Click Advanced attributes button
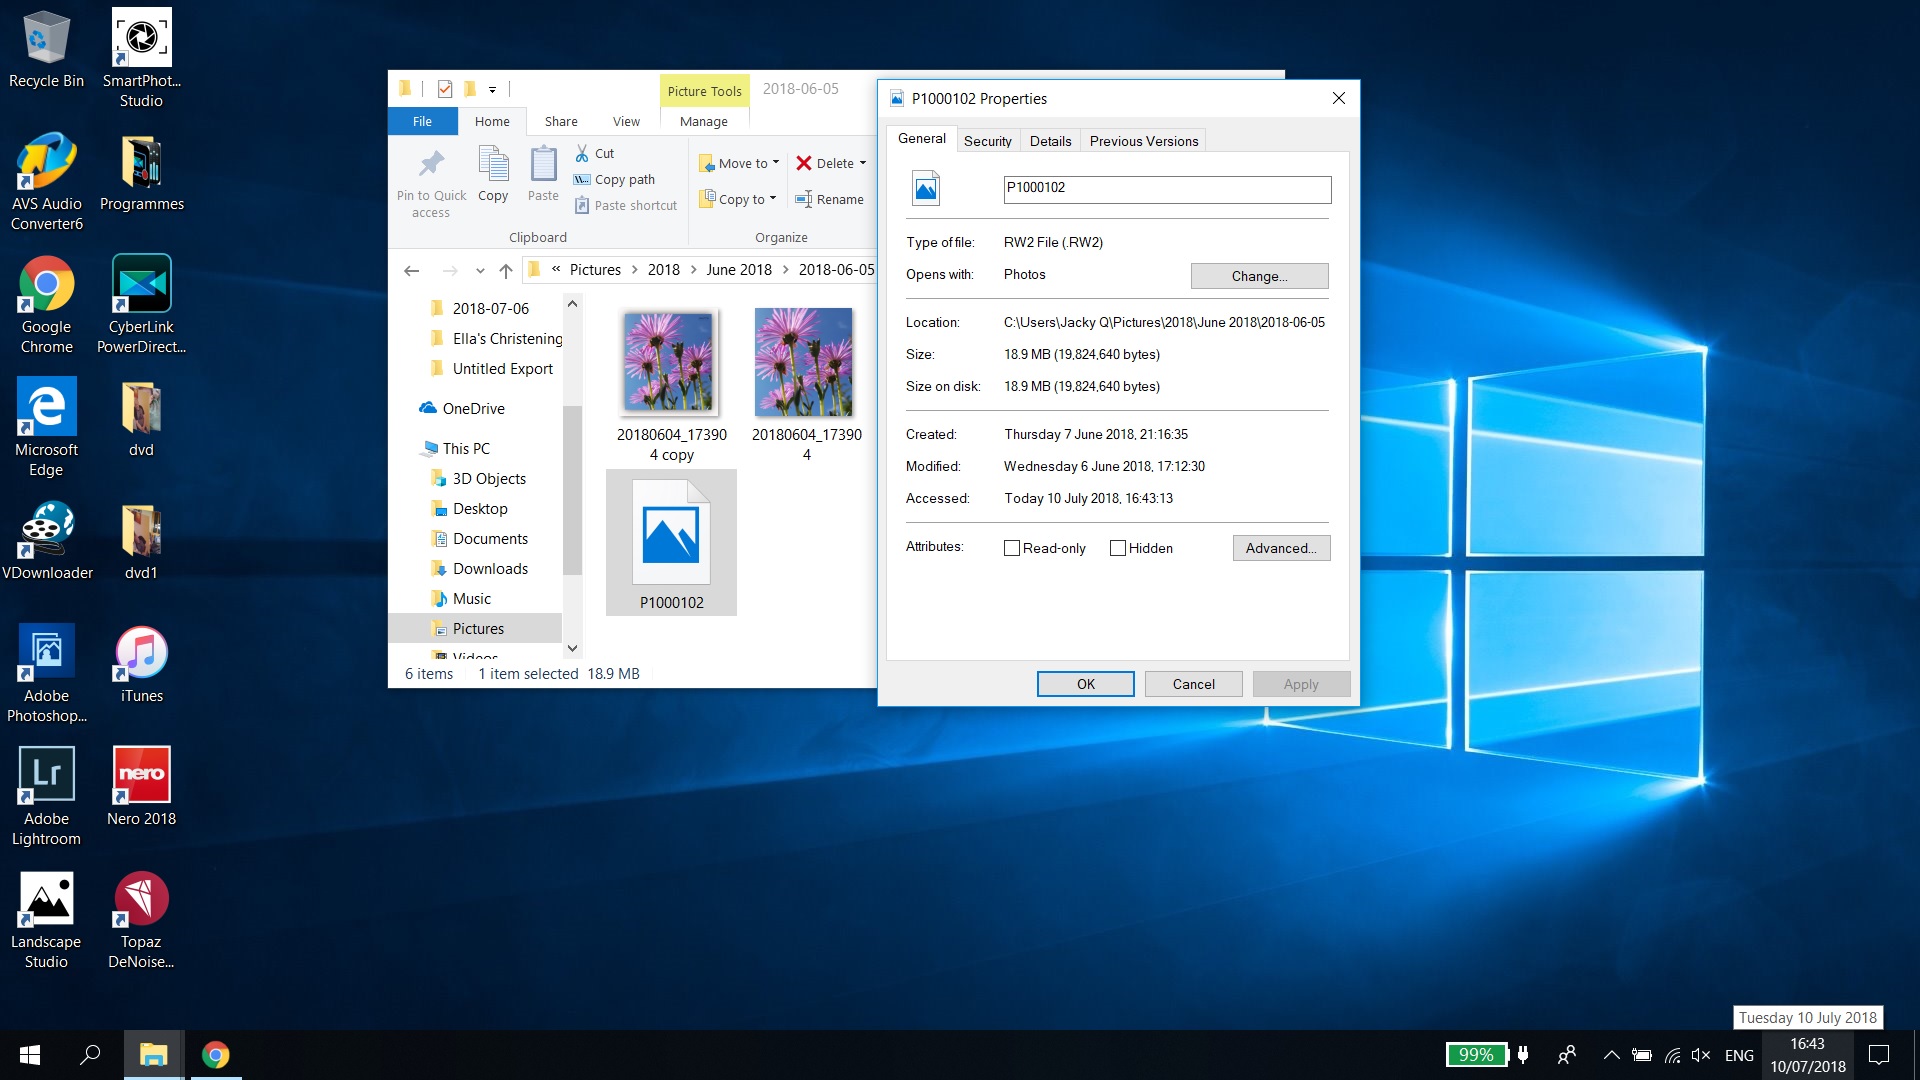 pos(1280,547)
